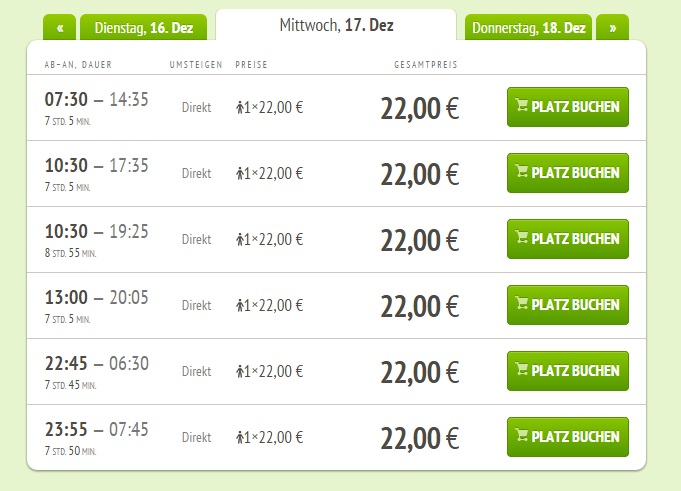
Task: Click cart icon for 13:00 departure
Action: (522, 303)
